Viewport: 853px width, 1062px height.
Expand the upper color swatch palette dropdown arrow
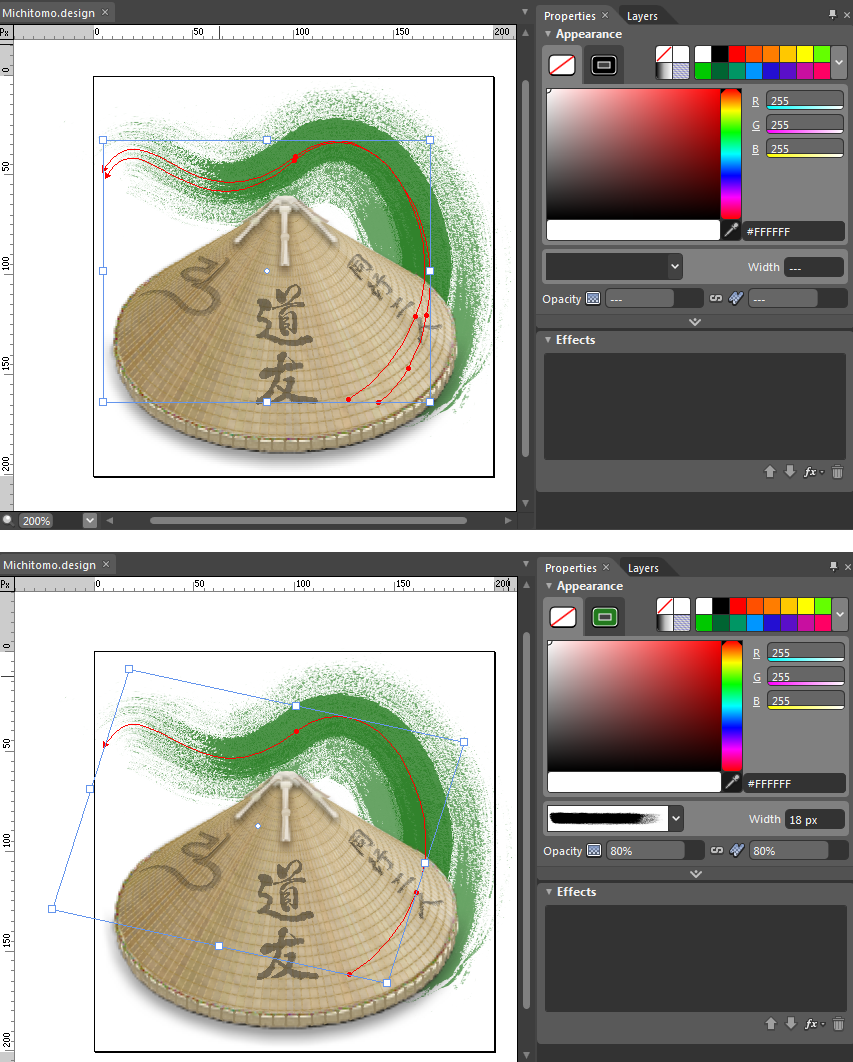pyautogui.click(x=839, y=62)
